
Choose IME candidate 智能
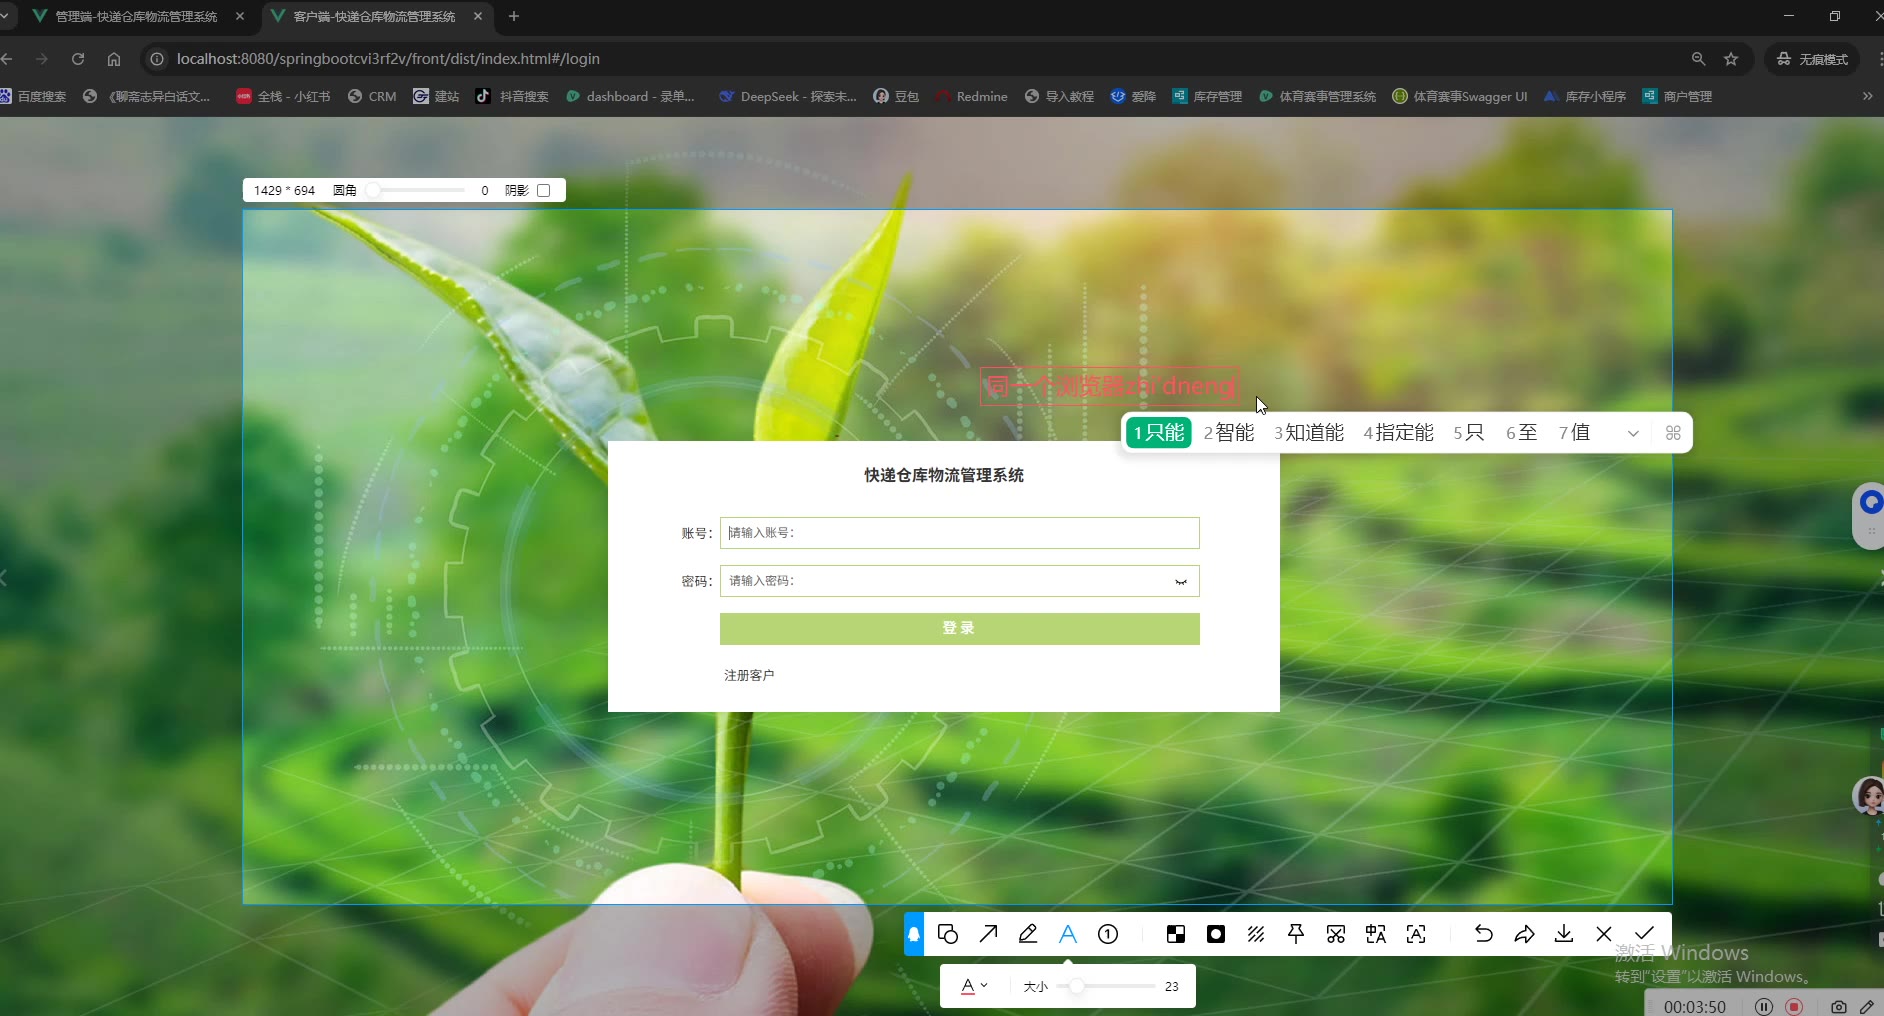click(1229, 433)
